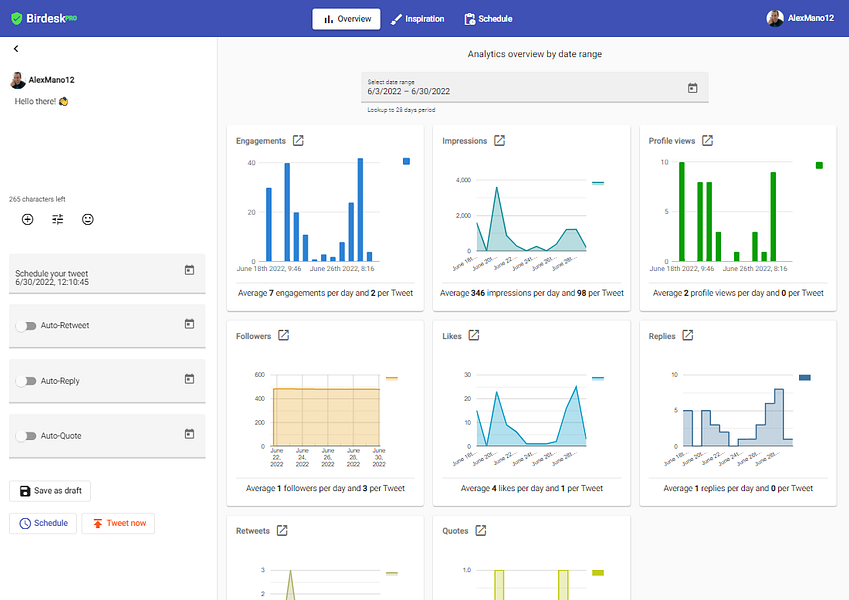Click the average impressions per day summary
This screenshot has width=849, height=600.
tap(532, 293)
